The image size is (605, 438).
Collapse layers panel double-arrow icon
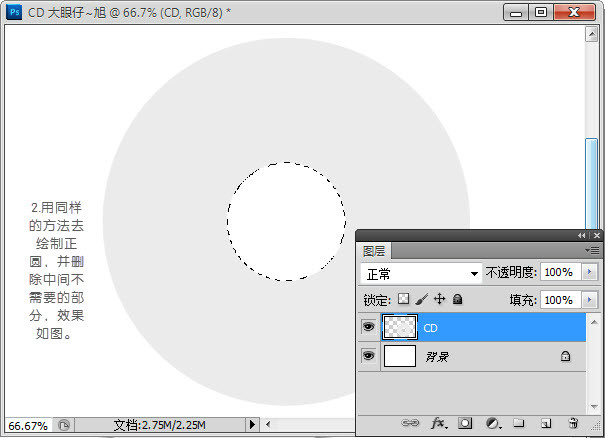(581, 235)
